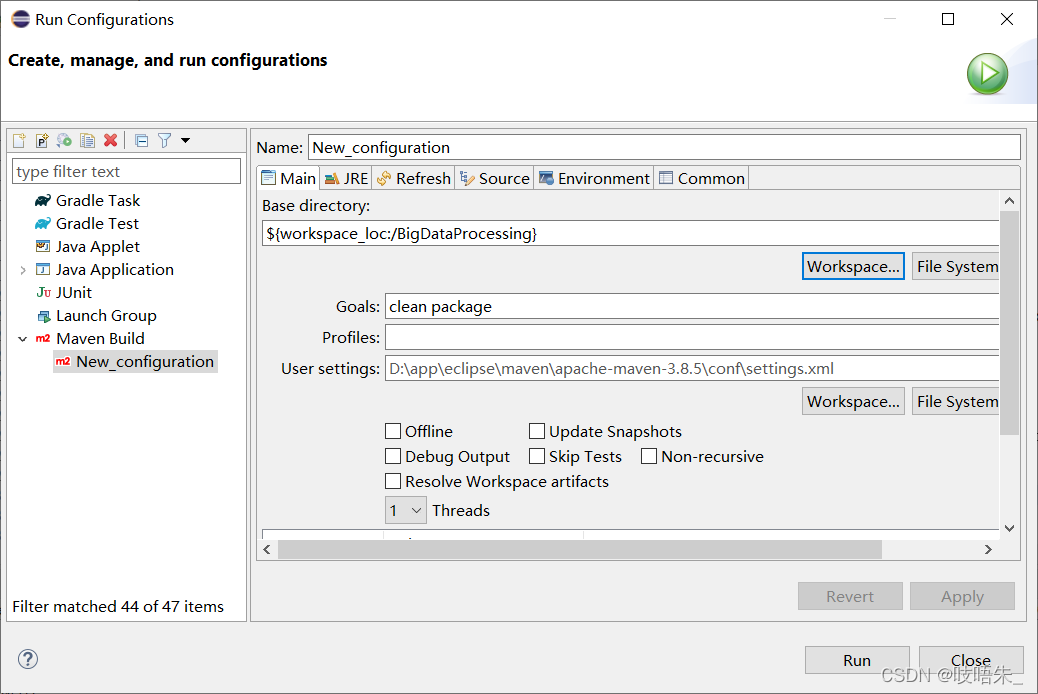Check the Skip Tests option

point(537,456)
